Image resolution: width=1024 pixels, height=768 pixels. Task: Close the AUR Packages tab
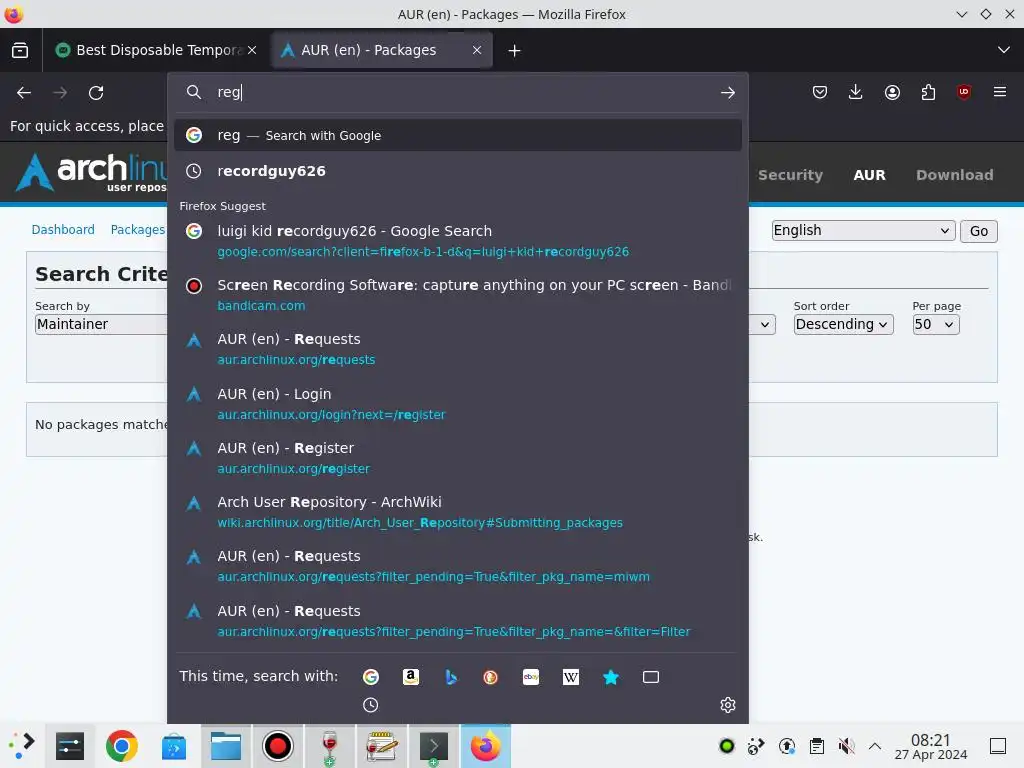pyautogui.click(x=477, y=50)
